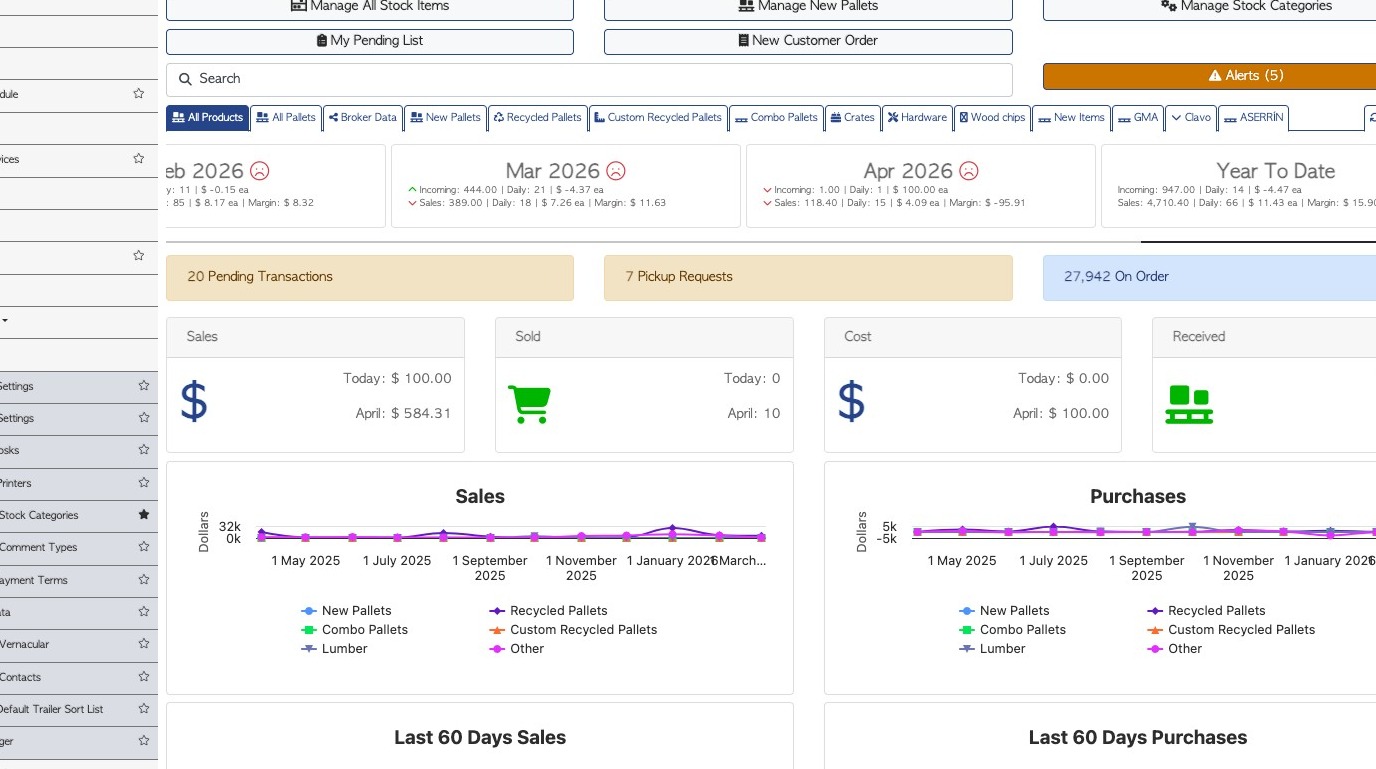Click the green cart icon in the Sold card
This screenshot has height=769, width=1376.
529,403
